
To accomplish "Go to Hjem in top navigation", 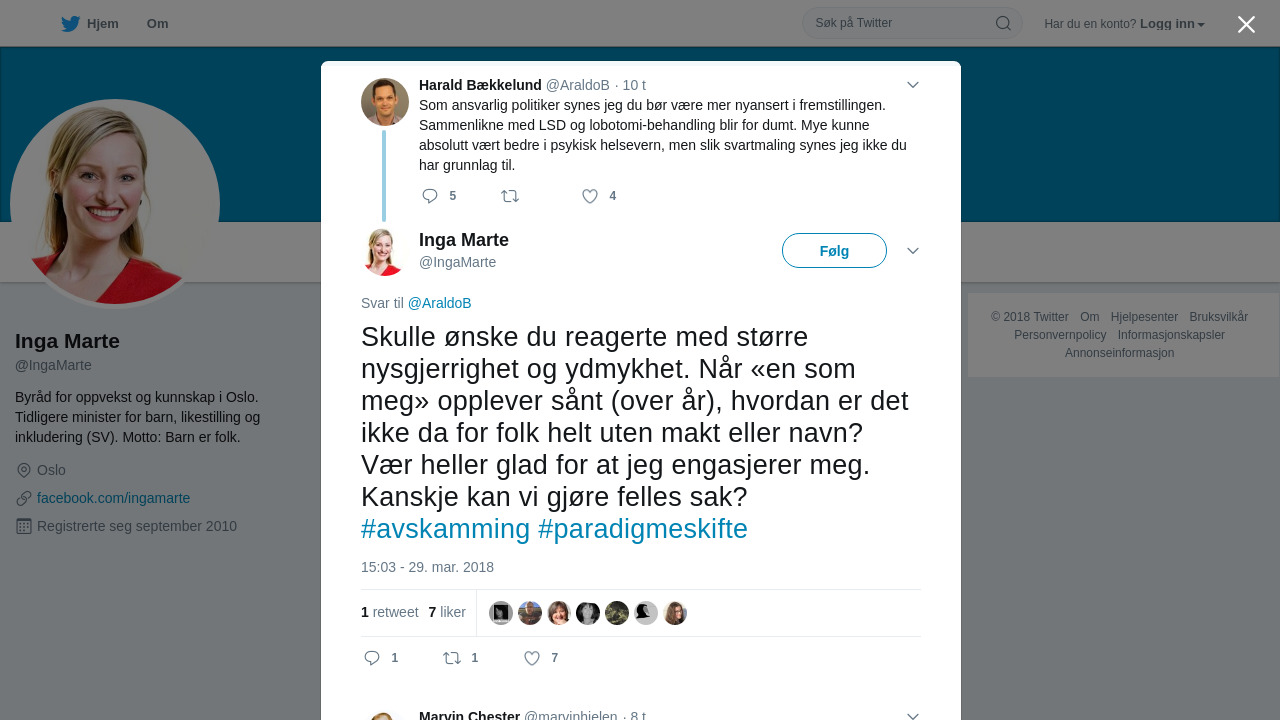I will click(x=102, y=24).
